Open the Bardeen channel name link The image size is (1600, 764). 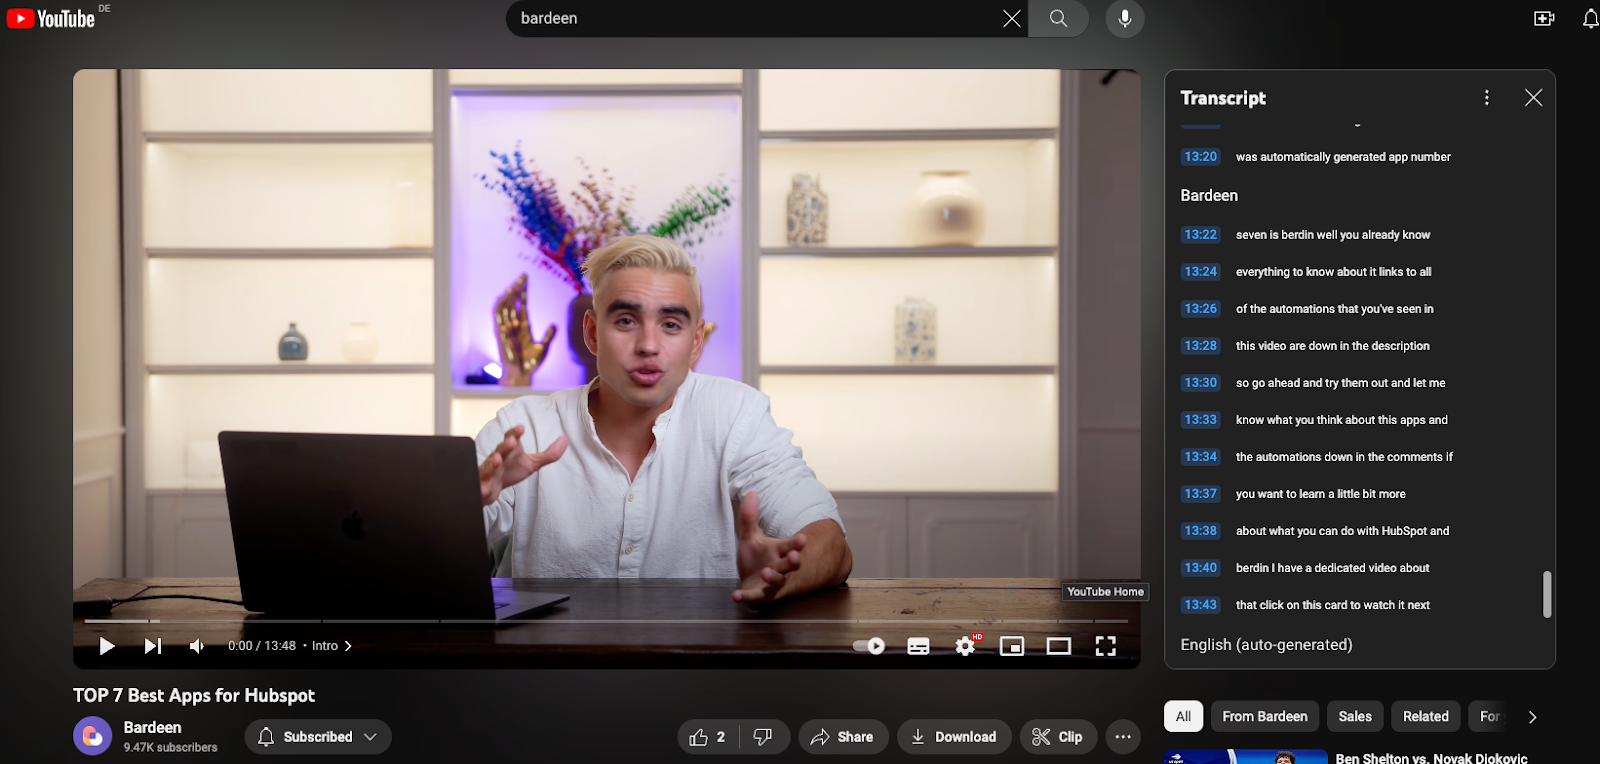tap(152, 727)
